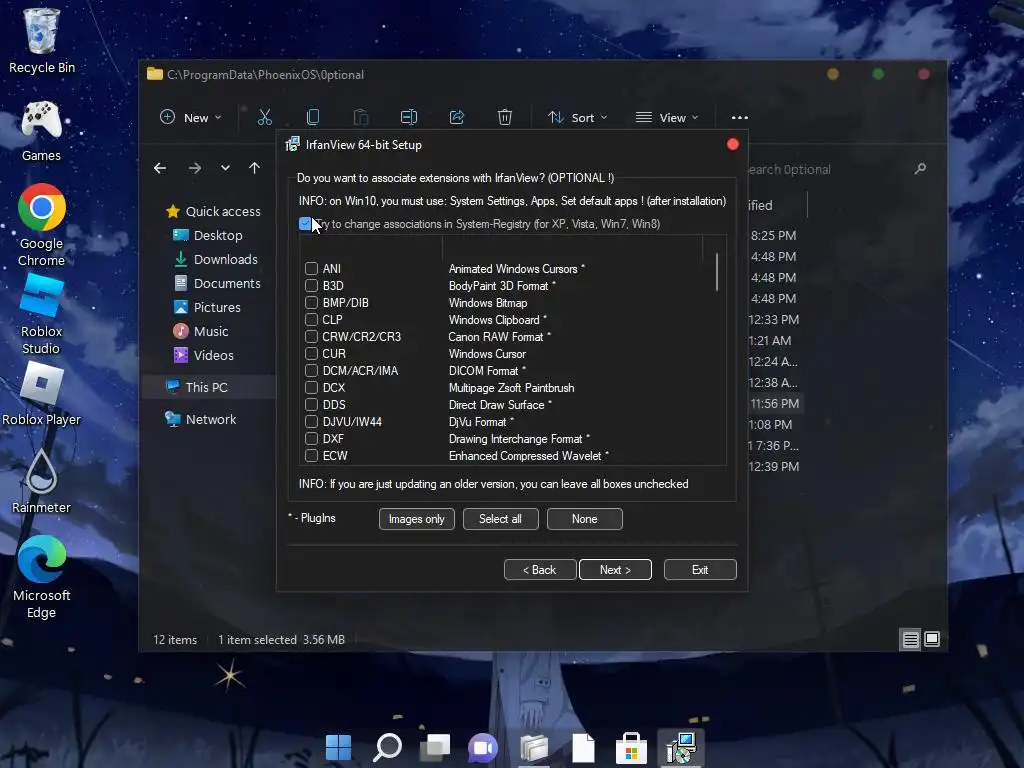Open Chat icon on taskbar
Screen dimensions: 1024x768
click(483, 748)
